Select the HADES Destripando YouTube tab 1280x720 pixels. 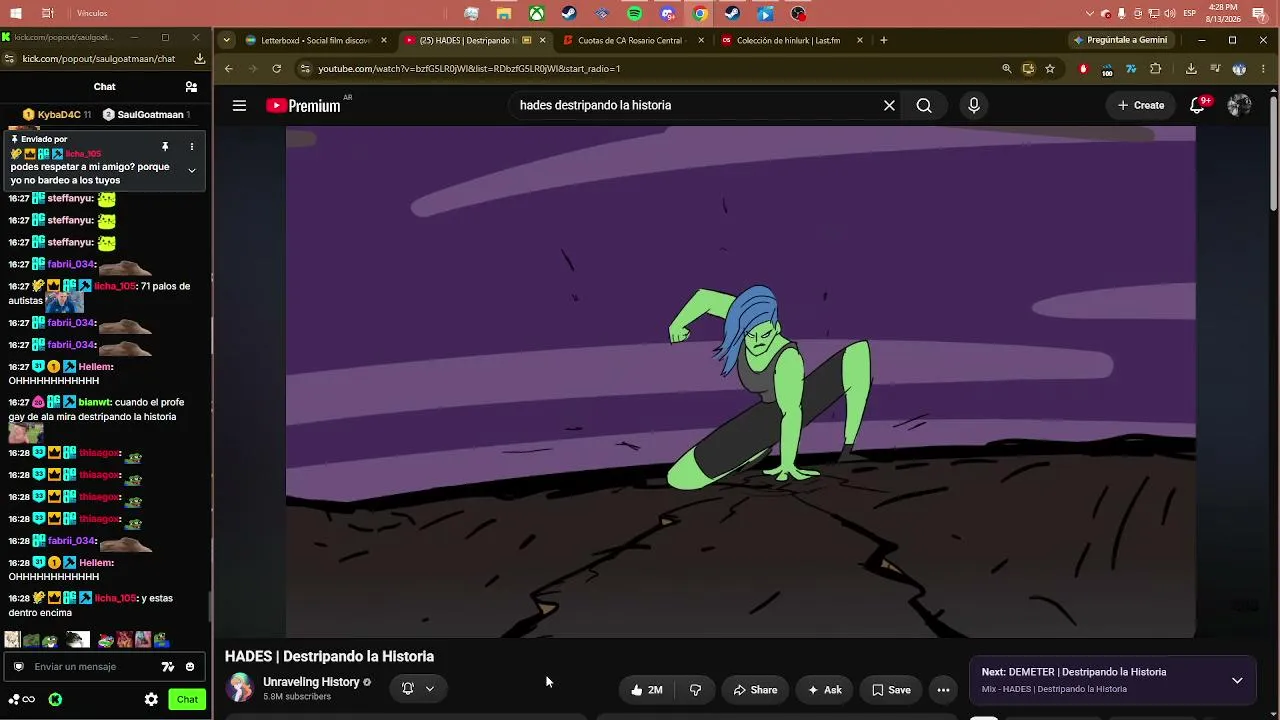[x=474, y=41]
